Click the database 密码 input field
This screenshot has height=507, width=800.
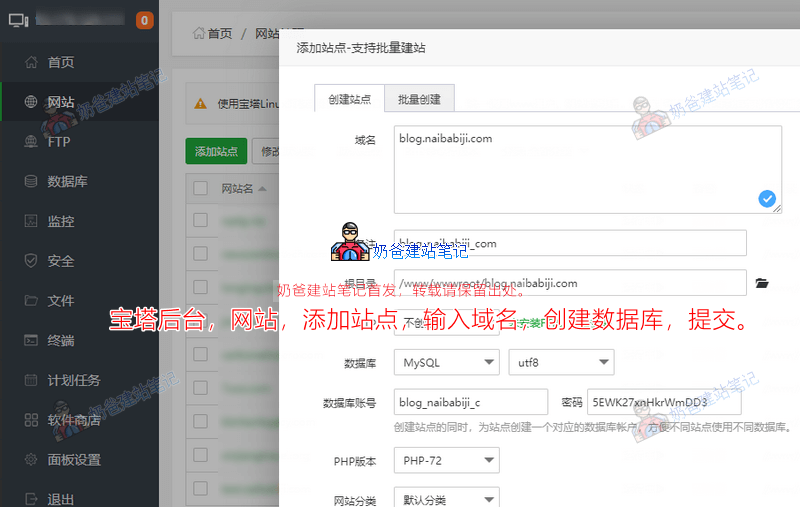click(x=664, y=402)
